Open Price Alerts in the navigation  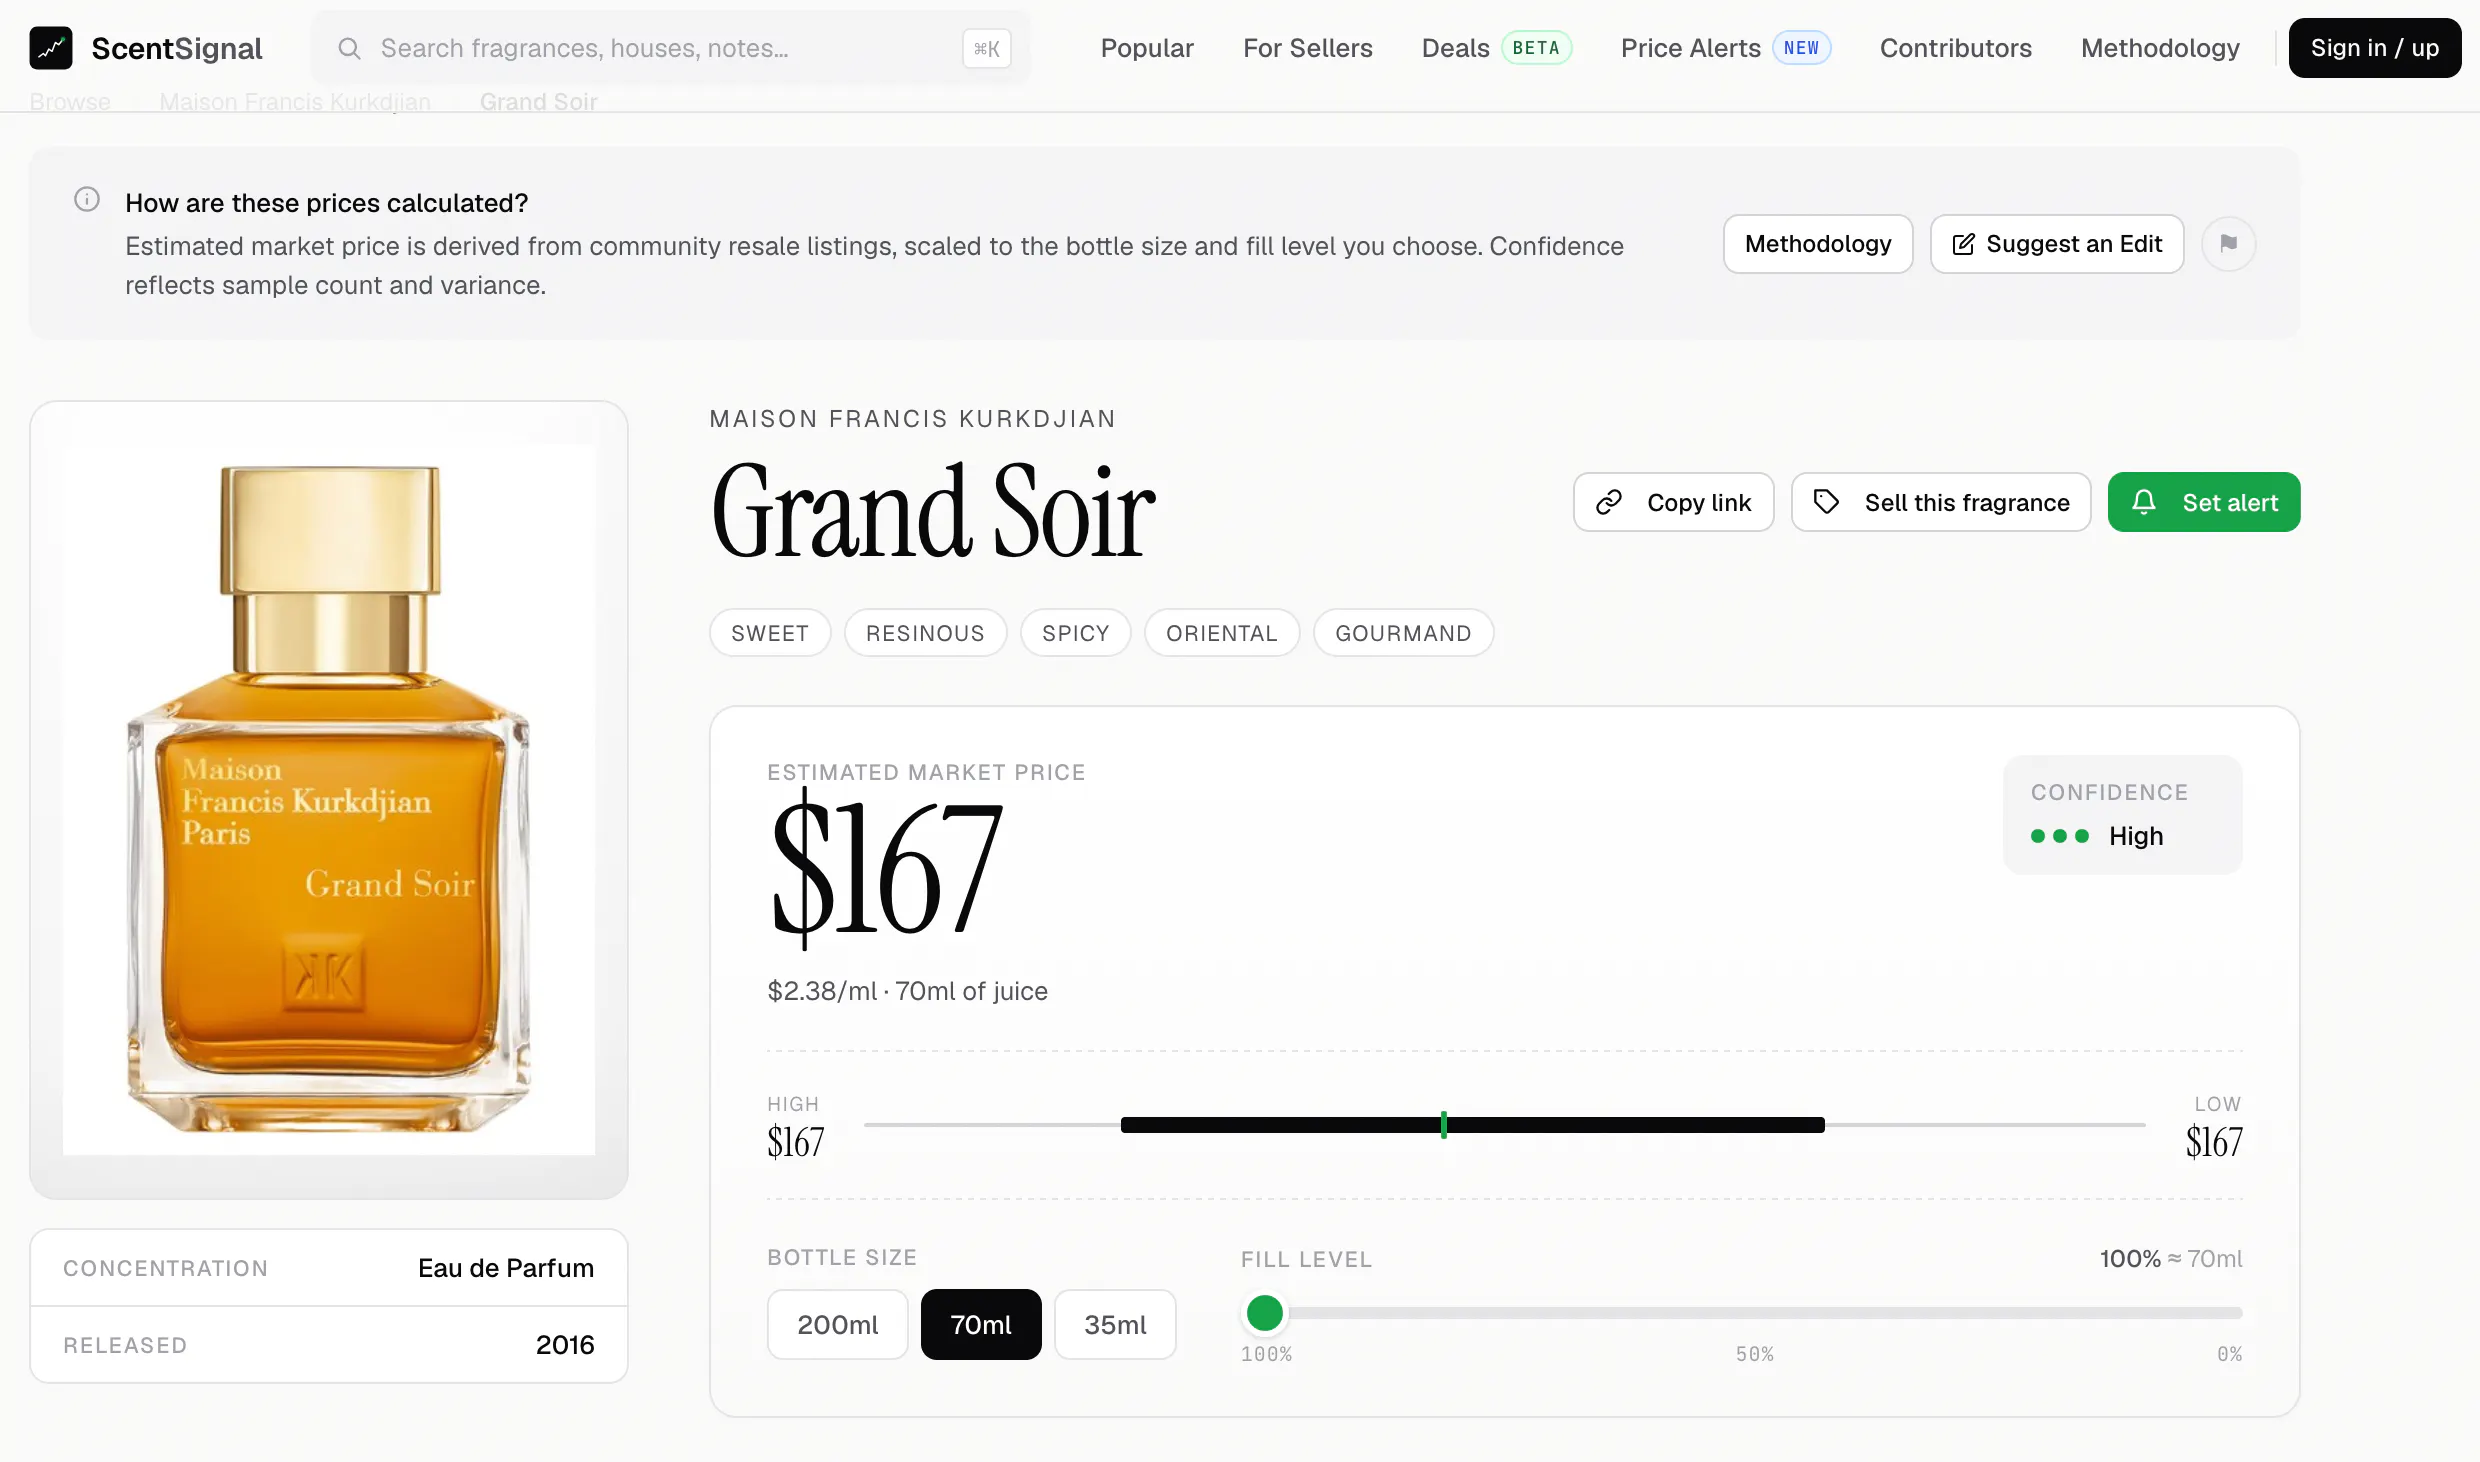[x=1691, y=48]
